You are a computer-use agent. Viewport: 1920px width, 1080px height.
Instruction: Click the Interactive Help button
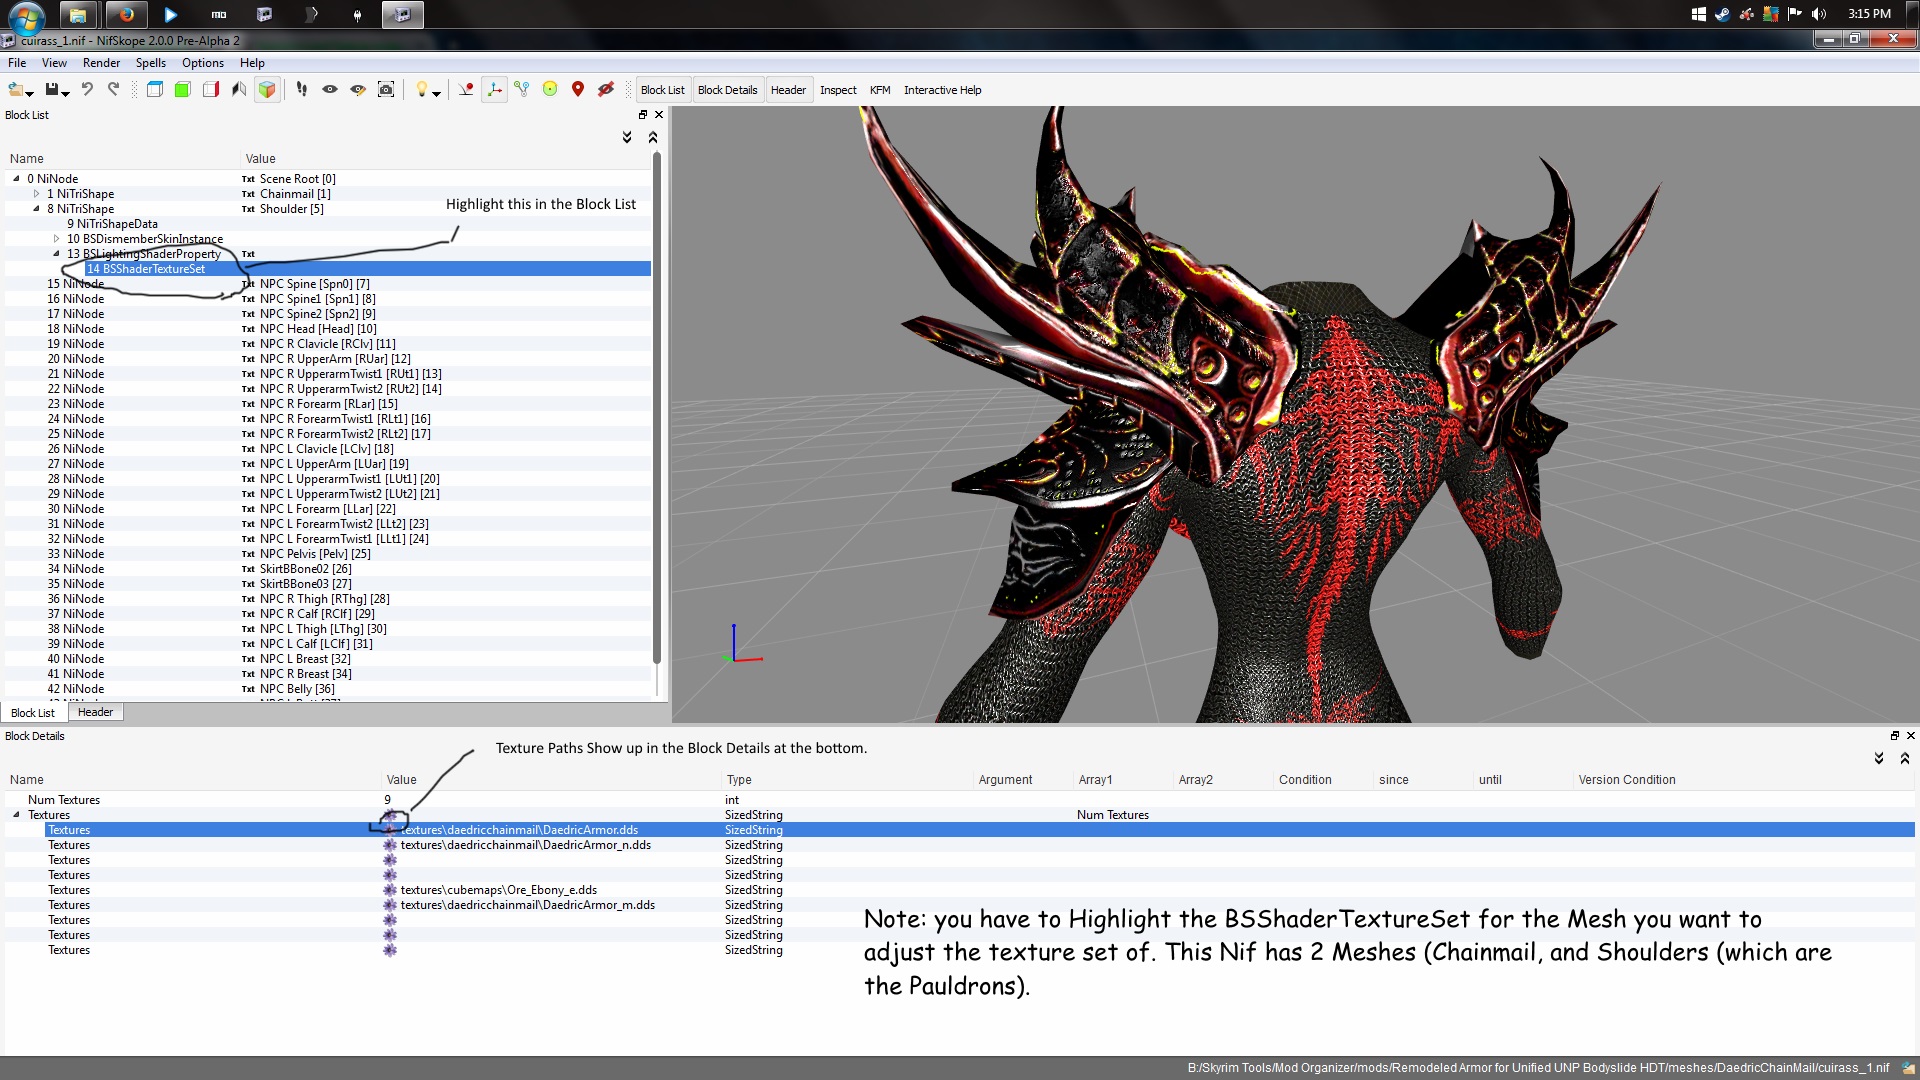941,90
